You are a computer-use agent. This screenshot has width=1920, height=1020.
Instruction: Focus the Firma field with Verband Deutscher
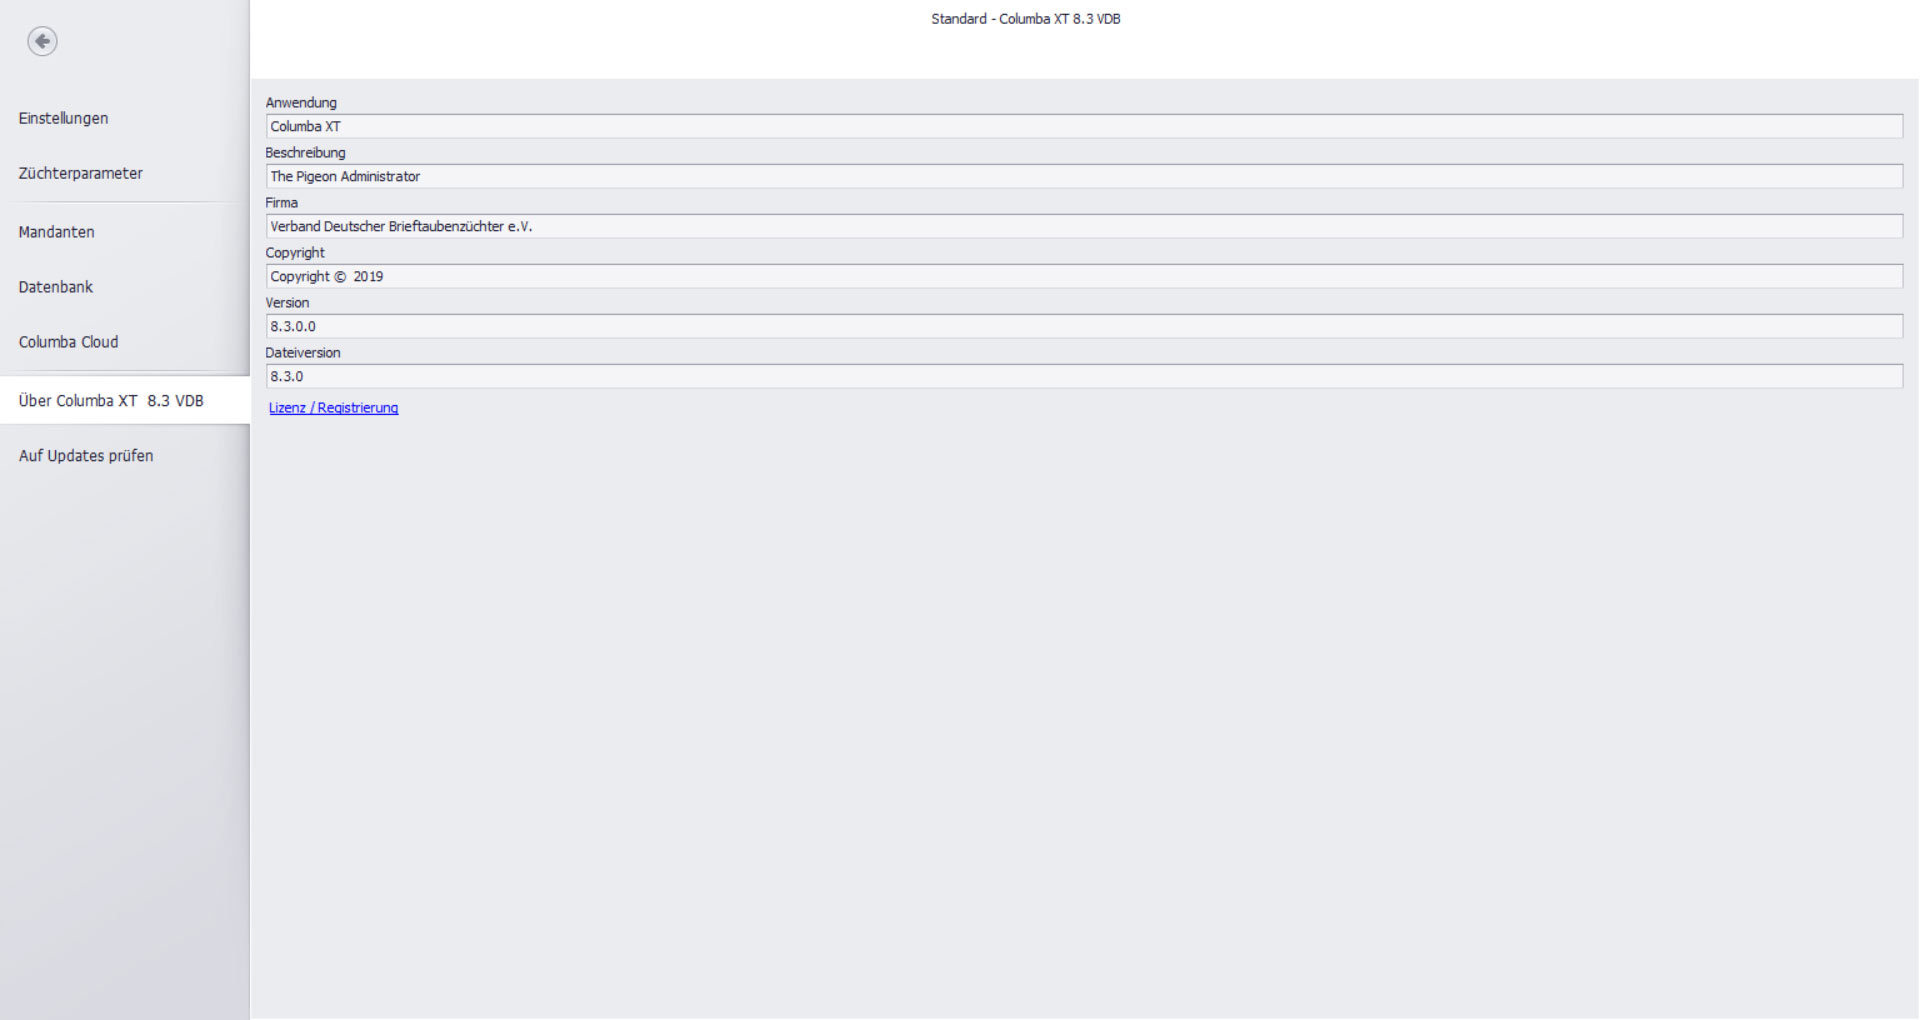1084,226
